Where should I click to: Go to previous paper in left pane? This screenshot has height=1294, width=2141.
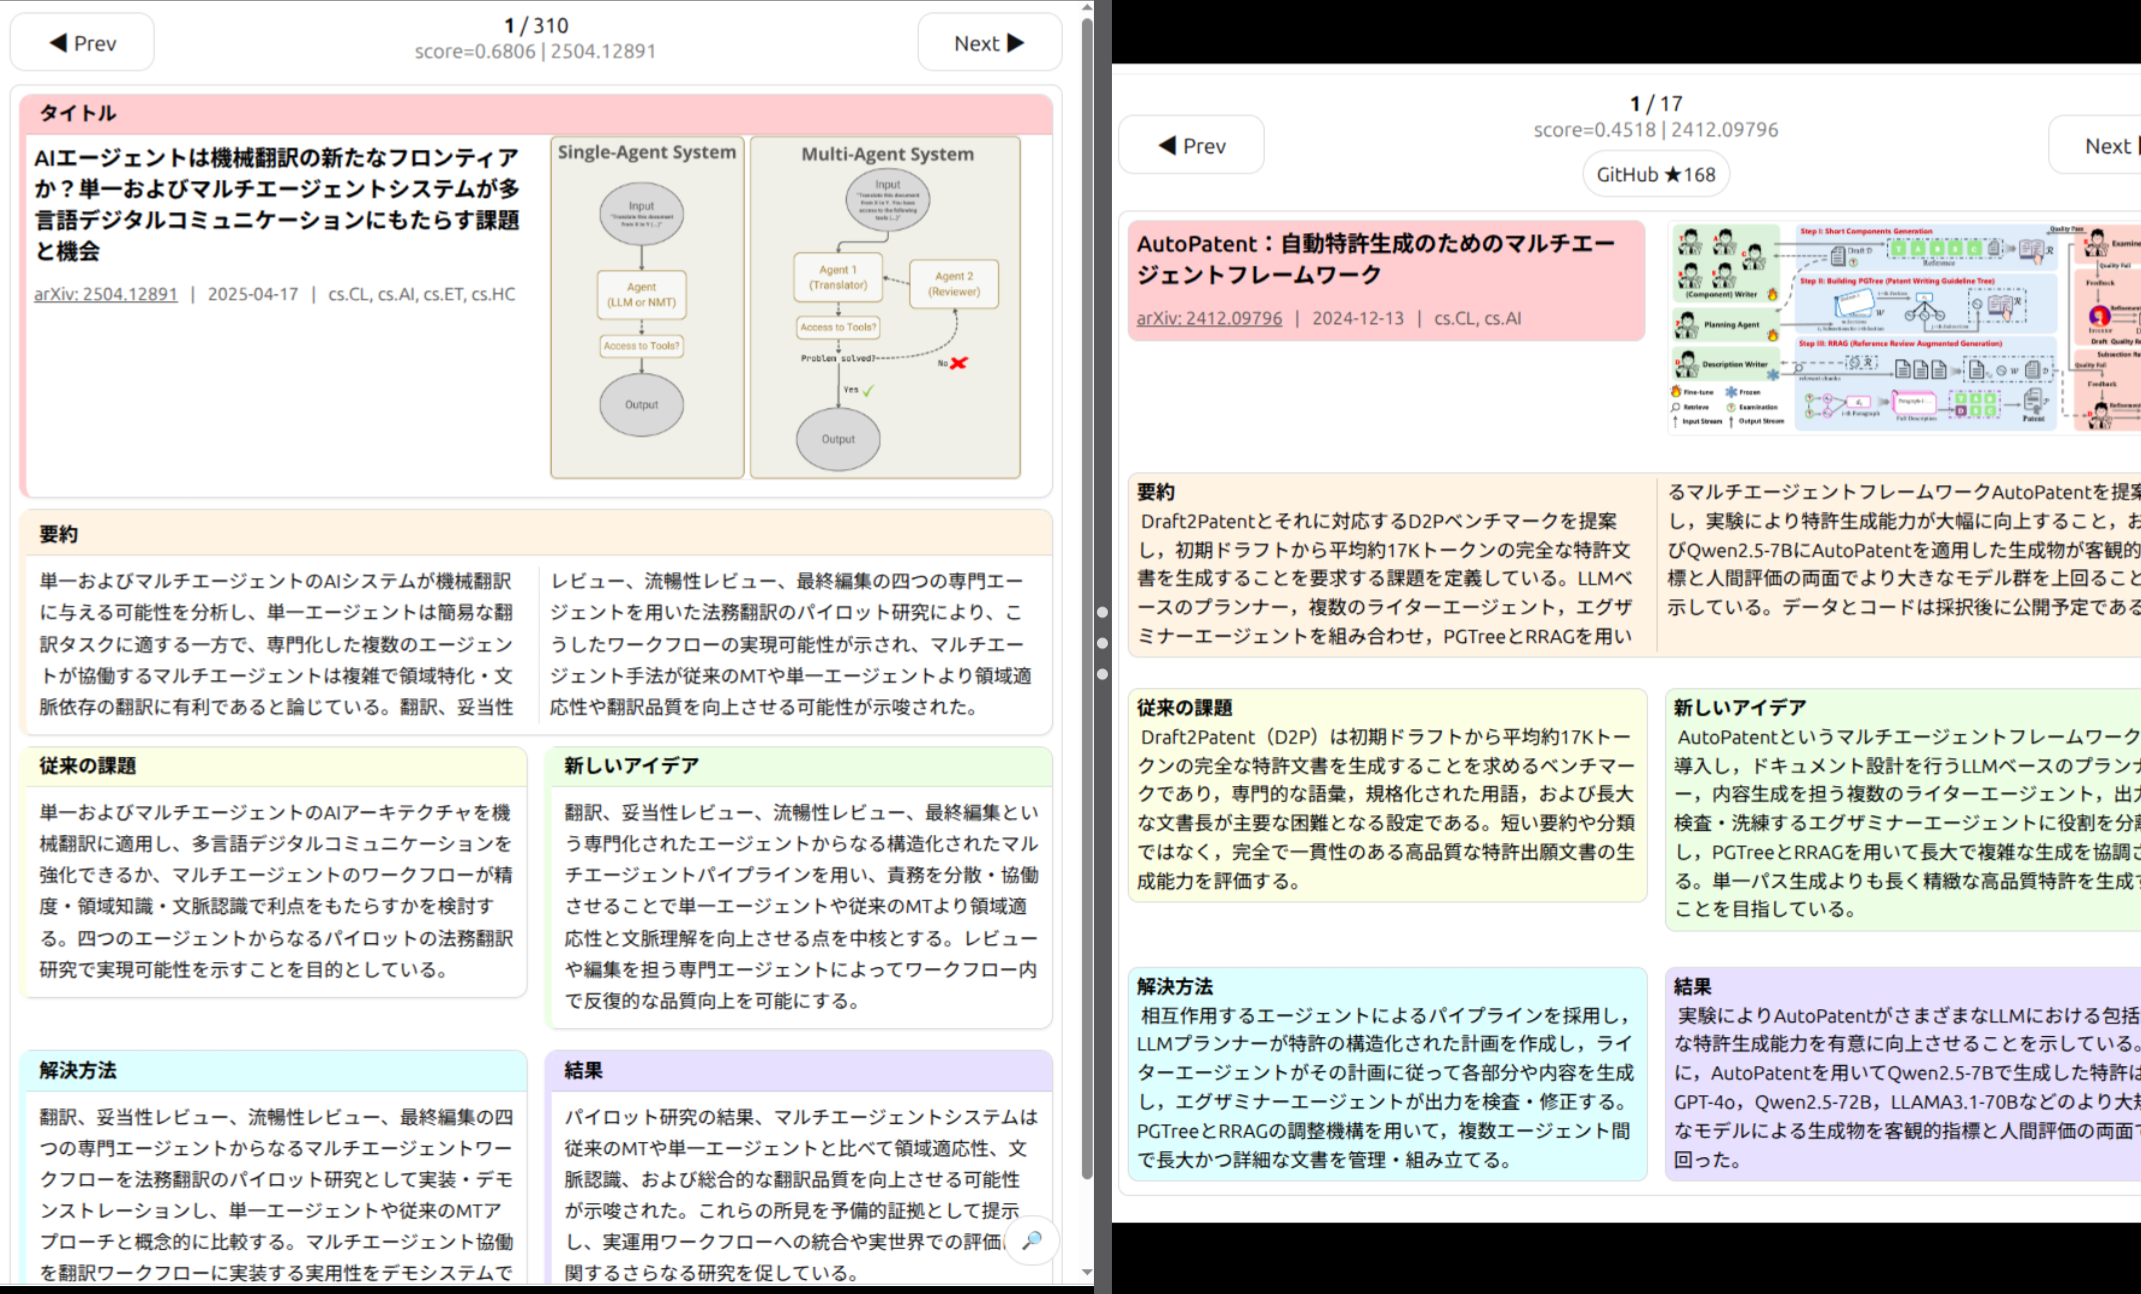tap(82, 43)
